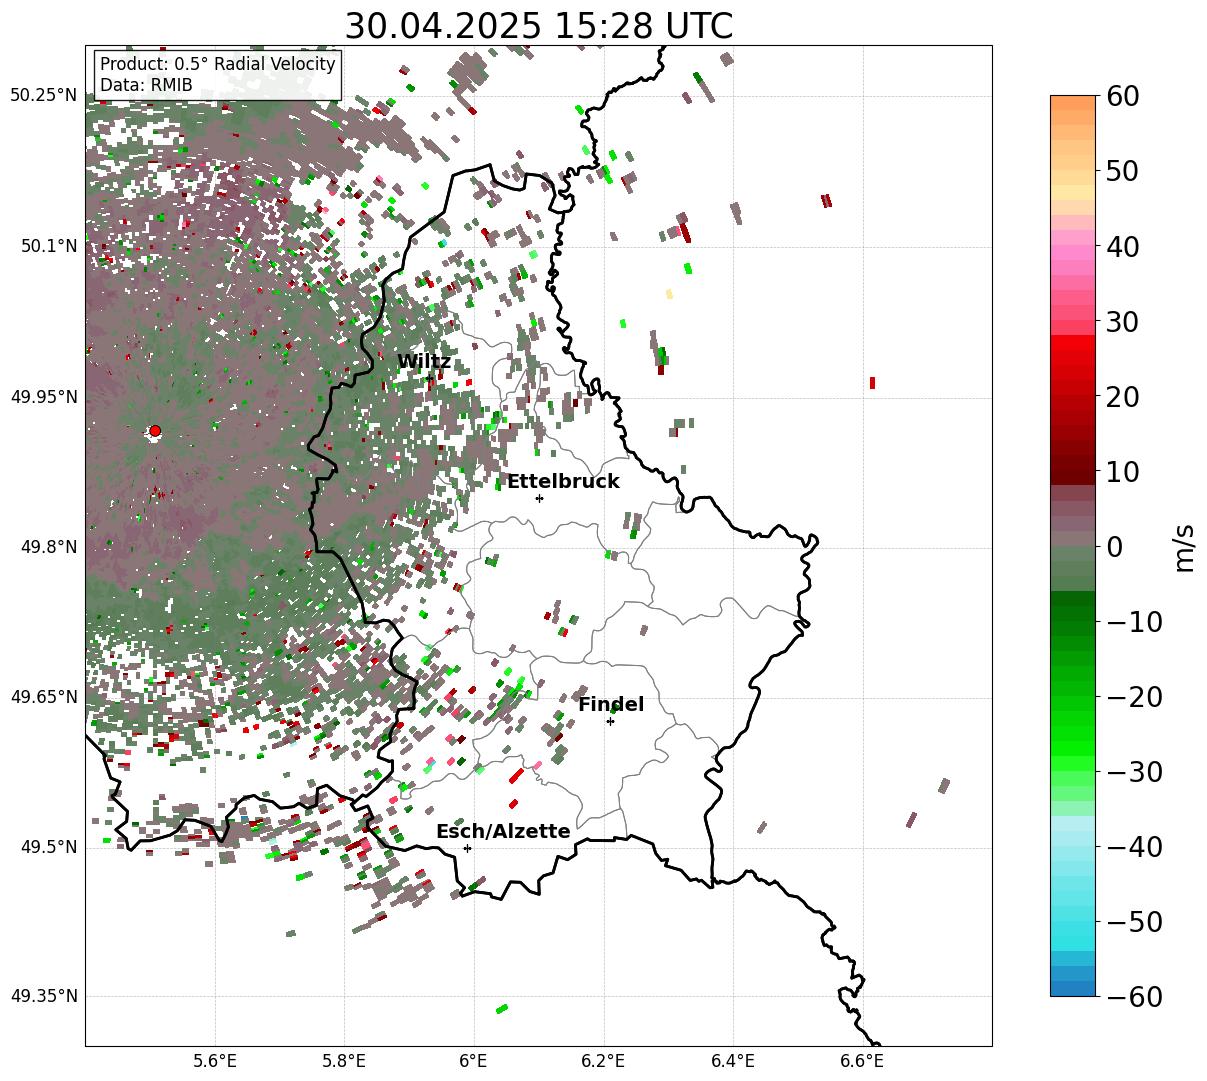Click the Findel station cross marker
The image size is (1207, 1081).
coord(610,721)
